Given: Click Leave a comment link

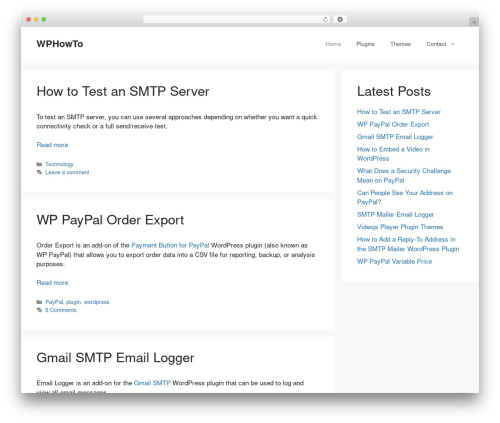Looking at the screenshot, I should 67,172.
